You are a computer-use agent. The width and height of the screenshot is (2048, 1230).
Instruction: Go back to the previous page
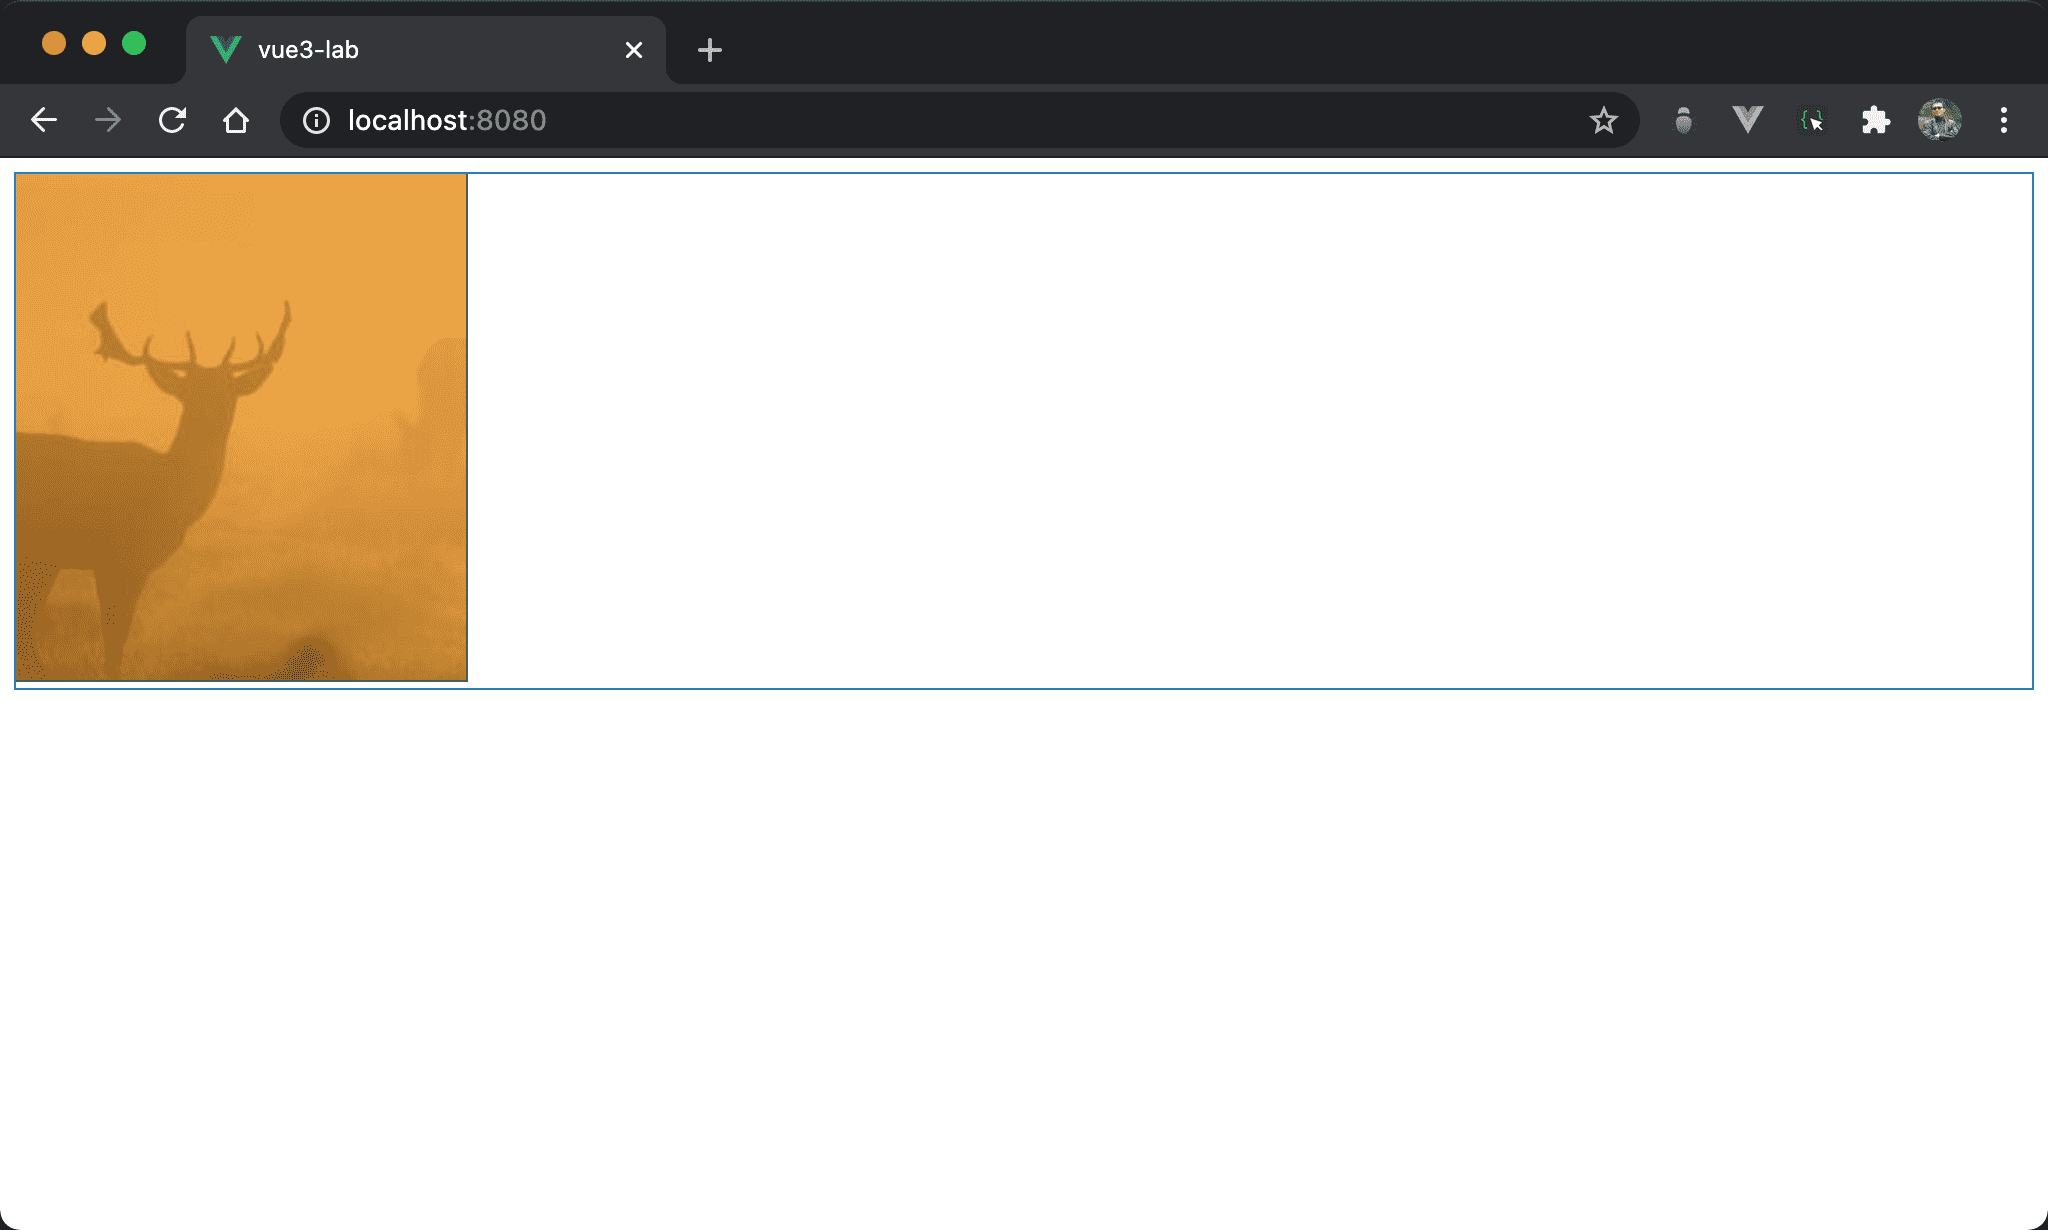[44, 120]
